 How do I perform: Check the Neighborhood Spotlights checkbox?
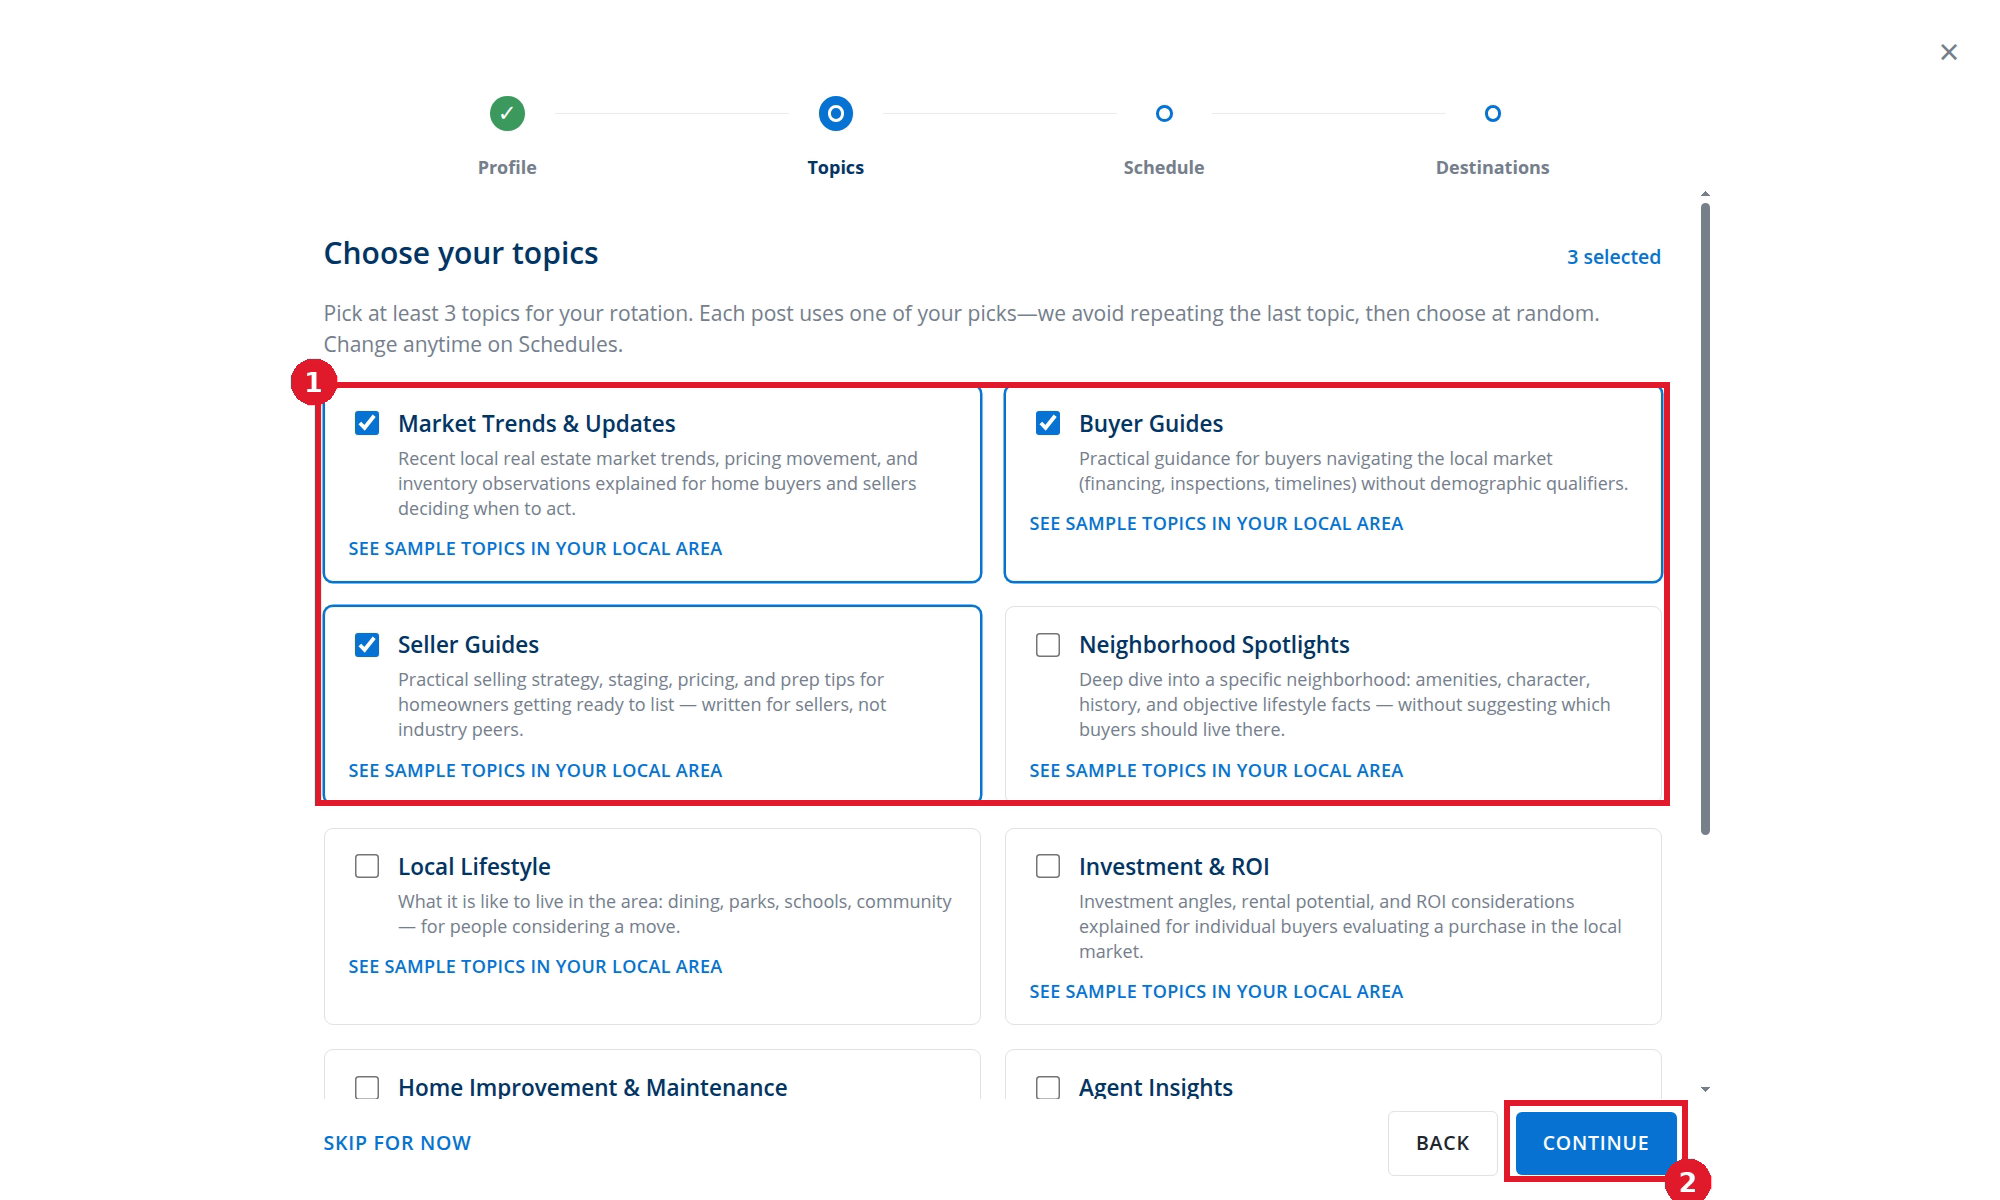coord(1048,645)
